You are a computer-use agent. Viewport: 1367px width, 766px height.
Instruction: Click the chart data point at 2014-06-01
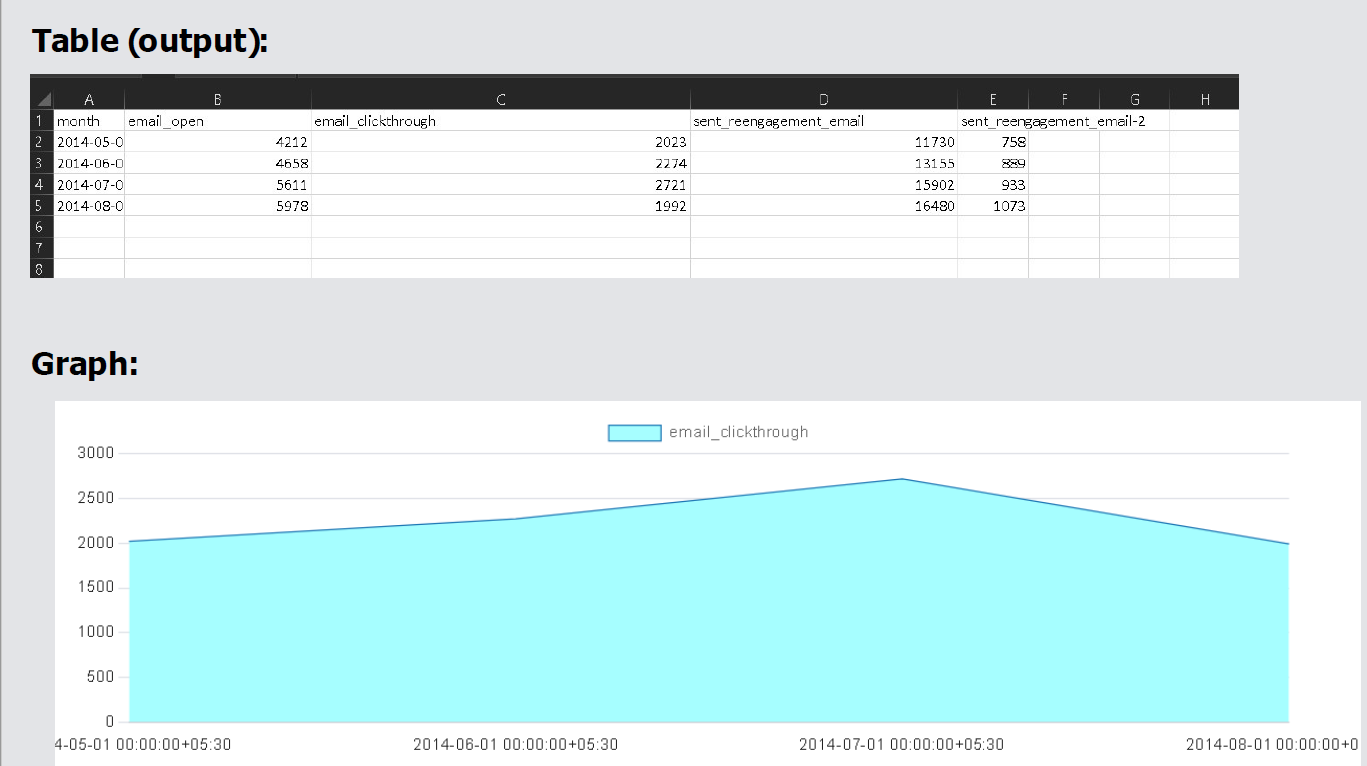pos(515,519)
